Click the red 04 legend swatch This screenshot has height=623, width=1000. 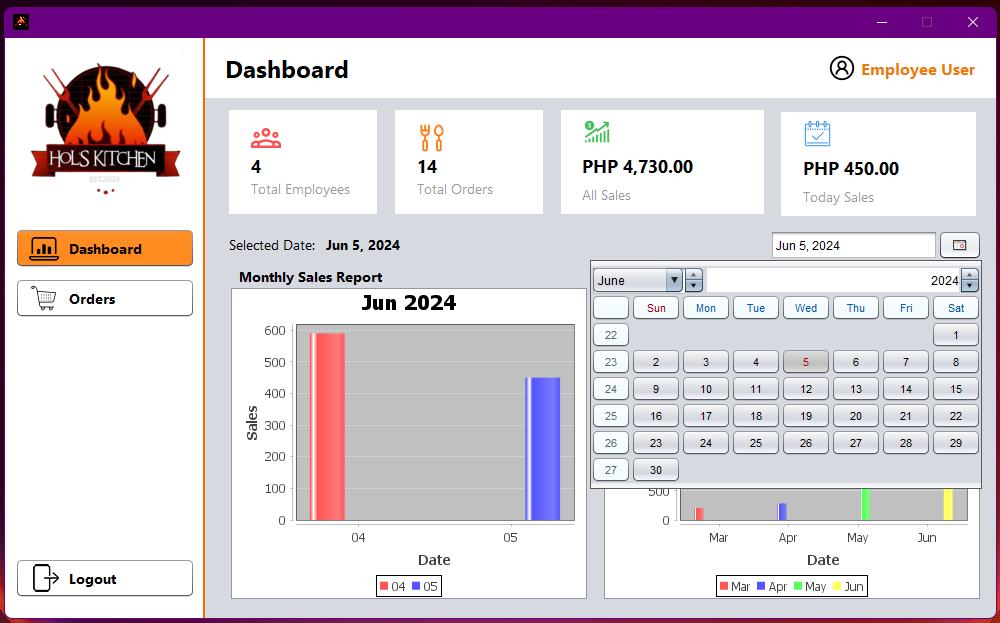(x=384, y=586)
